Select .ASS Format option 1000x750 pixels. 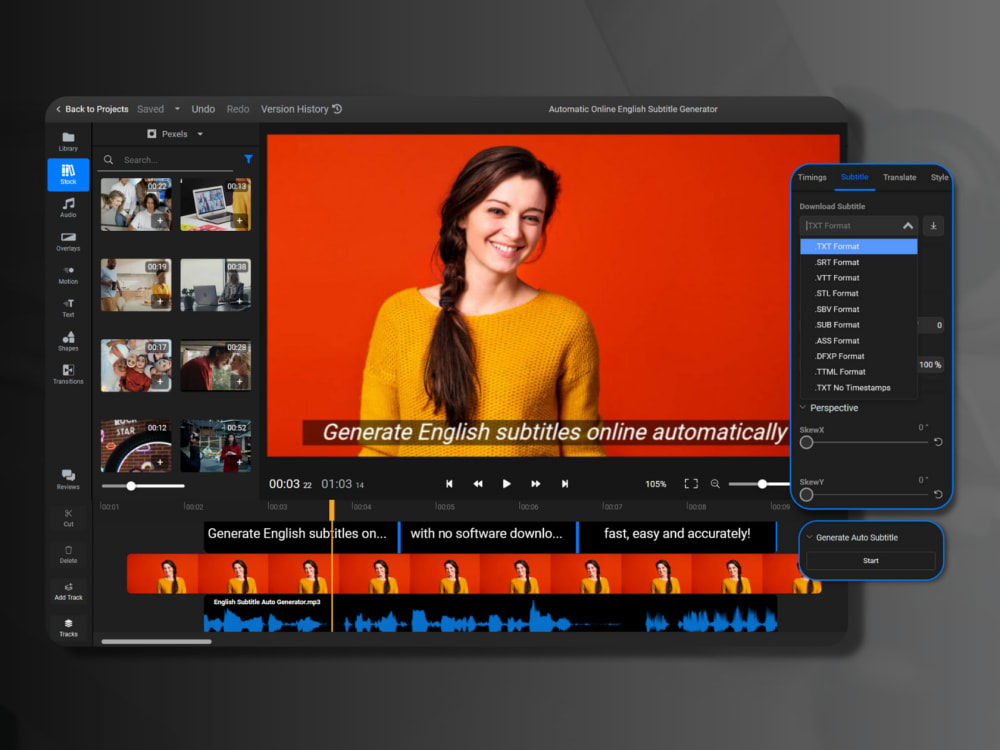(858, 341)
